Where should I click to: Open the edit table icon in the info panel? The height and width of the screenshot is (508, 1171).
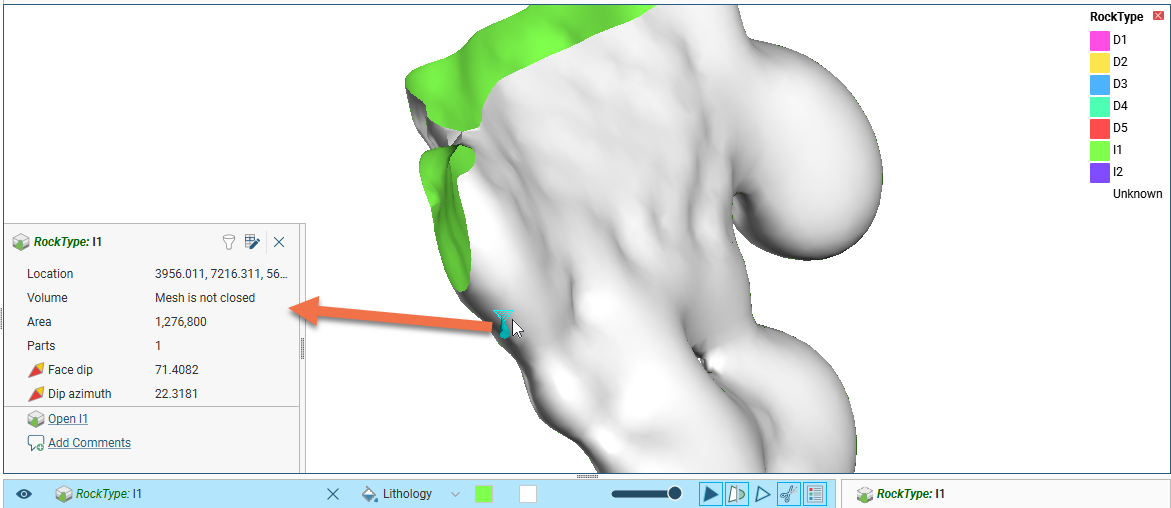(253, 242)
